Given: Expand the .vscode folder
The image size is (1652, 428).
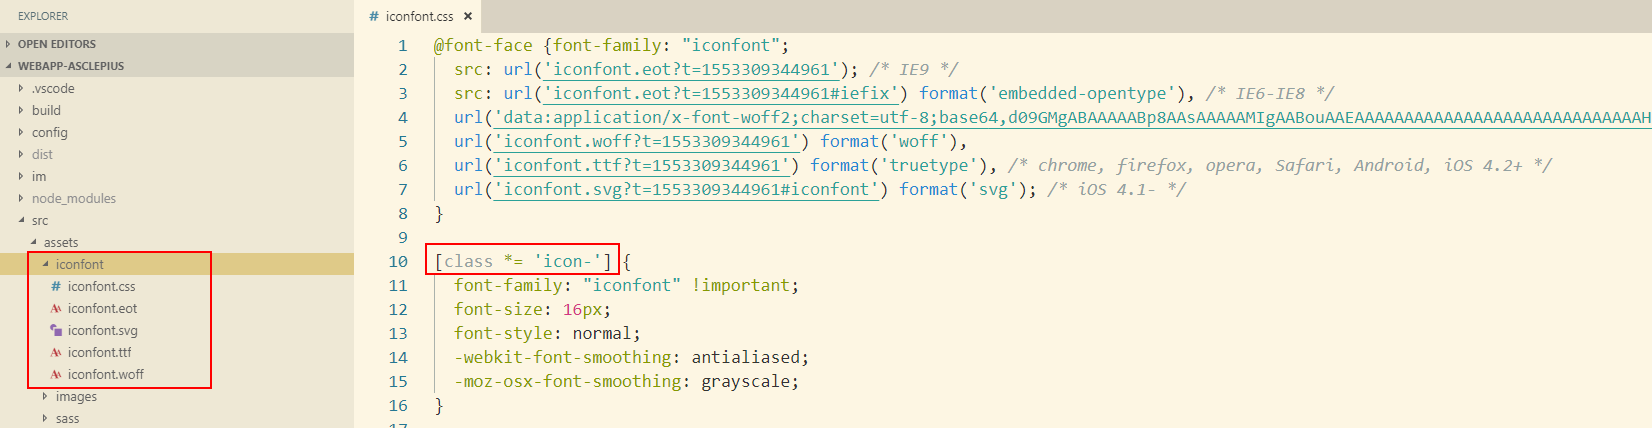Looking at the screenshot, I should coord(52,89).
